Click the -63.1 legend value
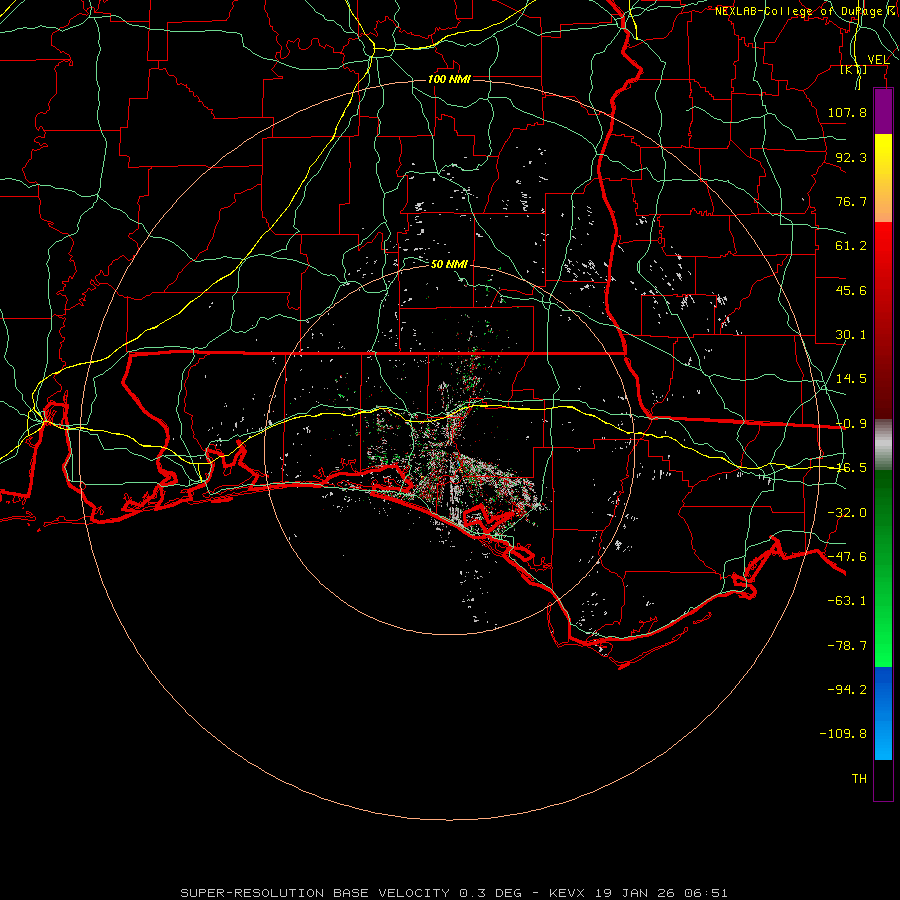This screenshot has height=900, width=900. click(x=847, y=601)
